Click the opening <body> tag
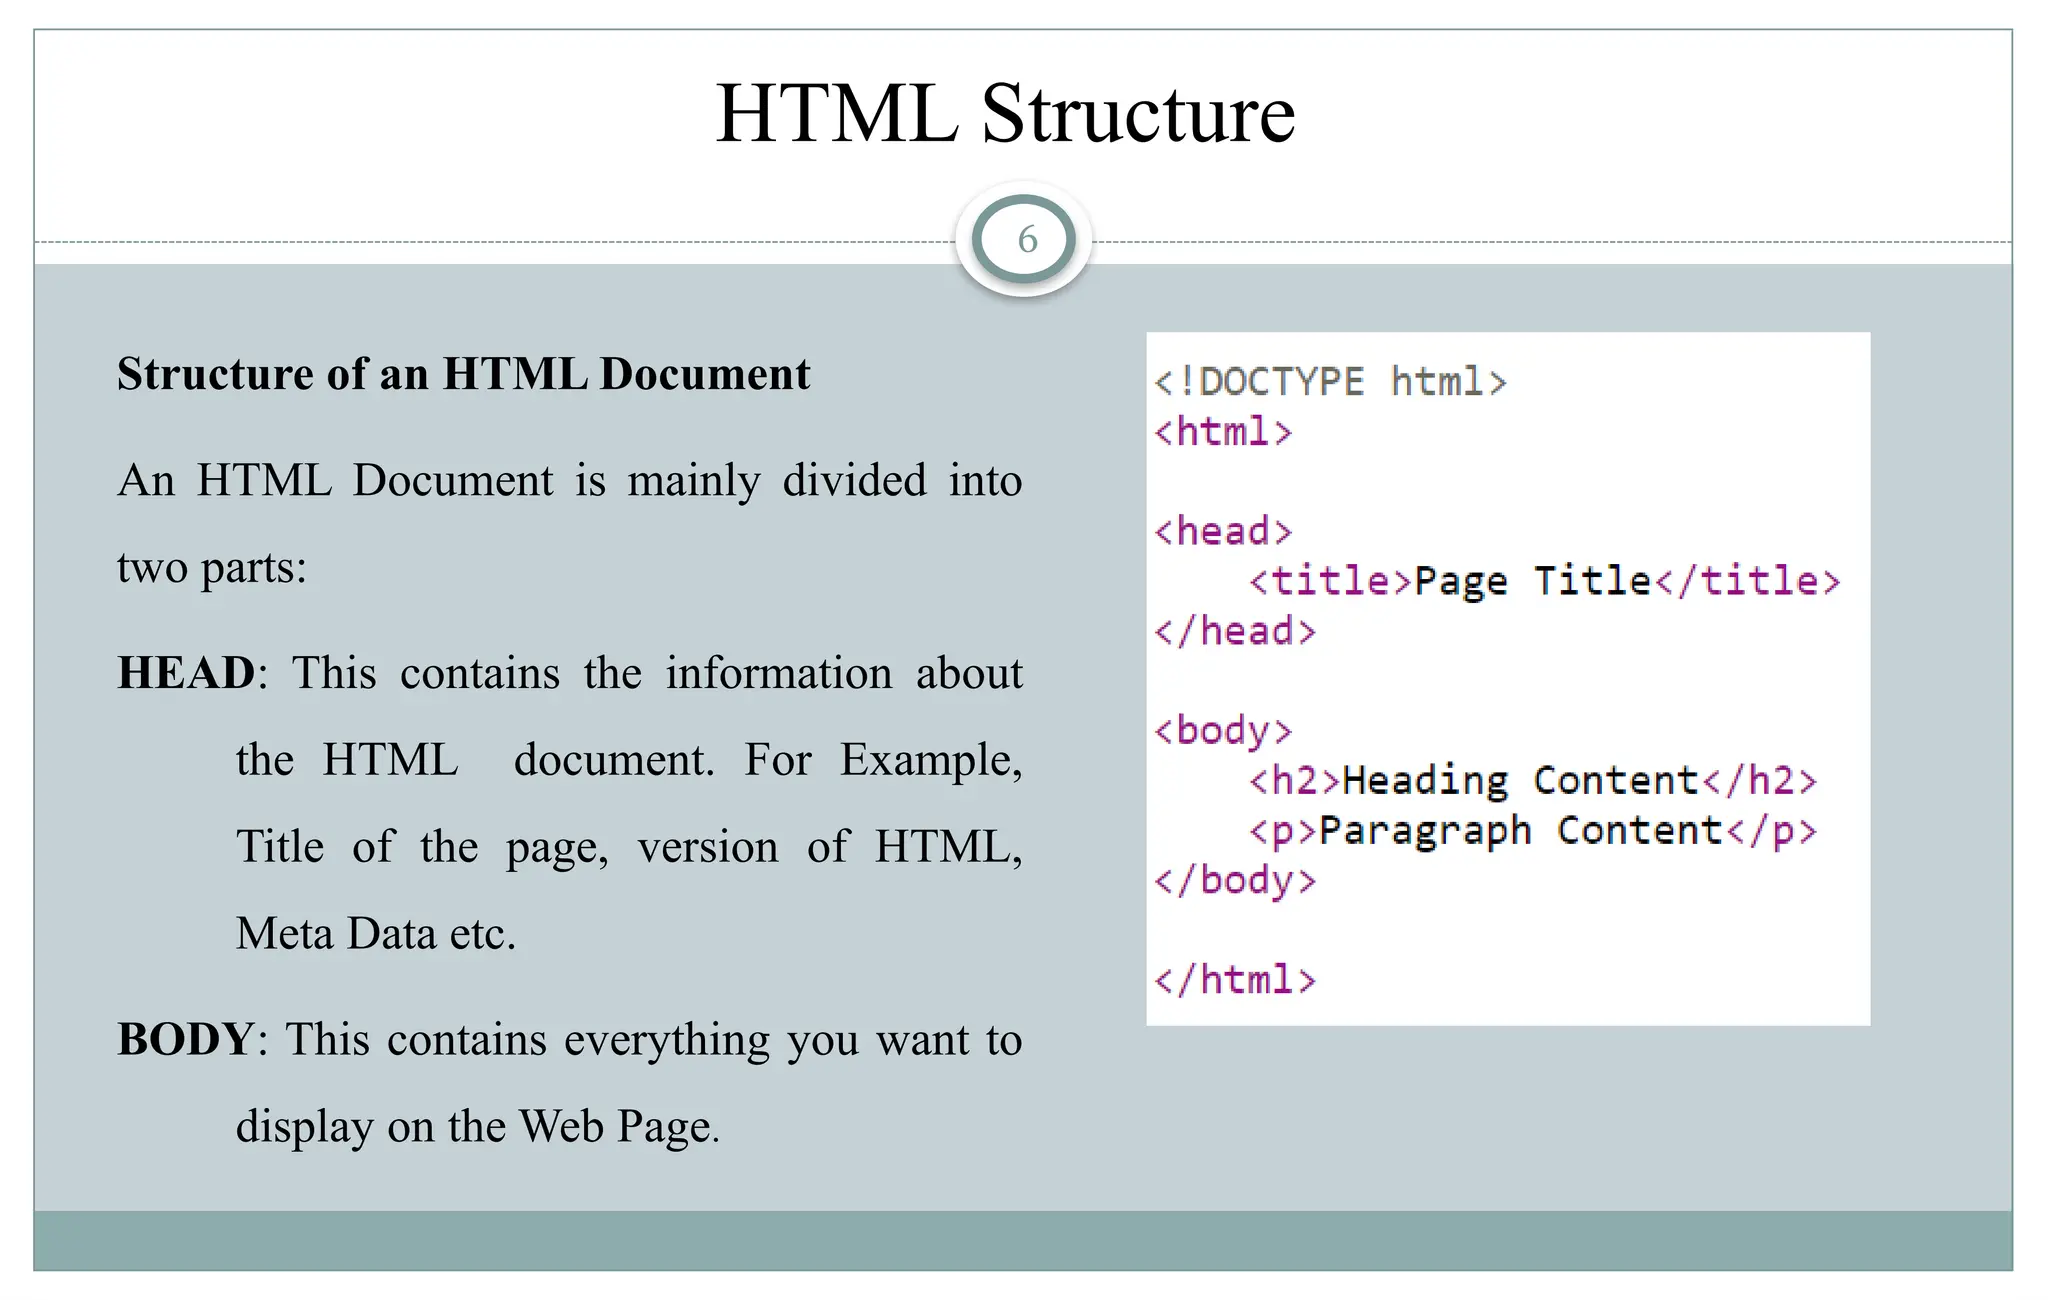Screen dimensions: 2048x1300 tap(1223, 731)
